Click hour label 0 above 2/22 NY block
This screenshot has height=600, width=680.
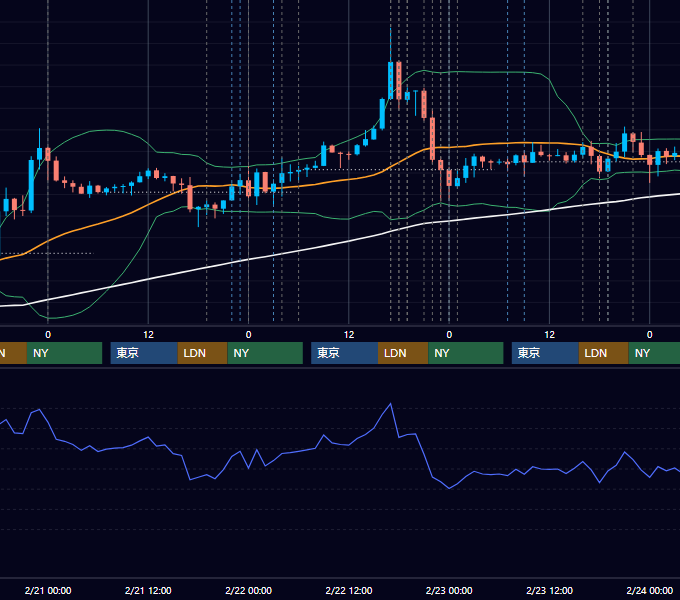tap(248, 335)
